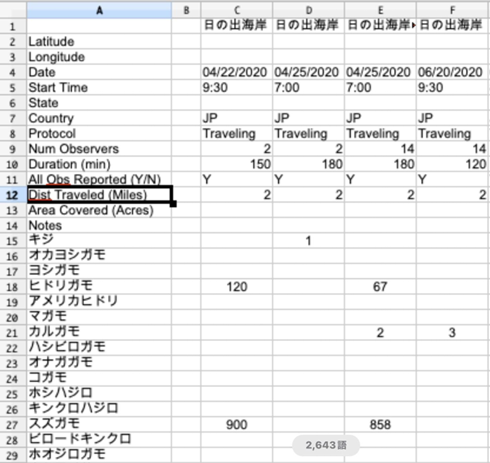Select row 12 header

pos(13,195)
